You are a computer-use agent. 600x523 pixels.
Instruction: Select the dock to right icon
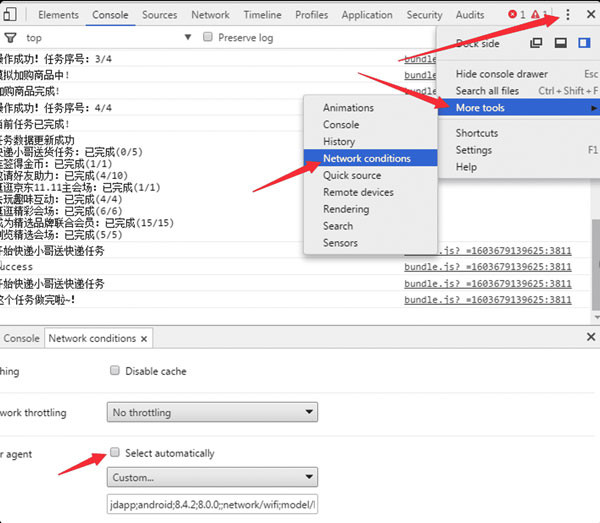click(x=586, y=43)
